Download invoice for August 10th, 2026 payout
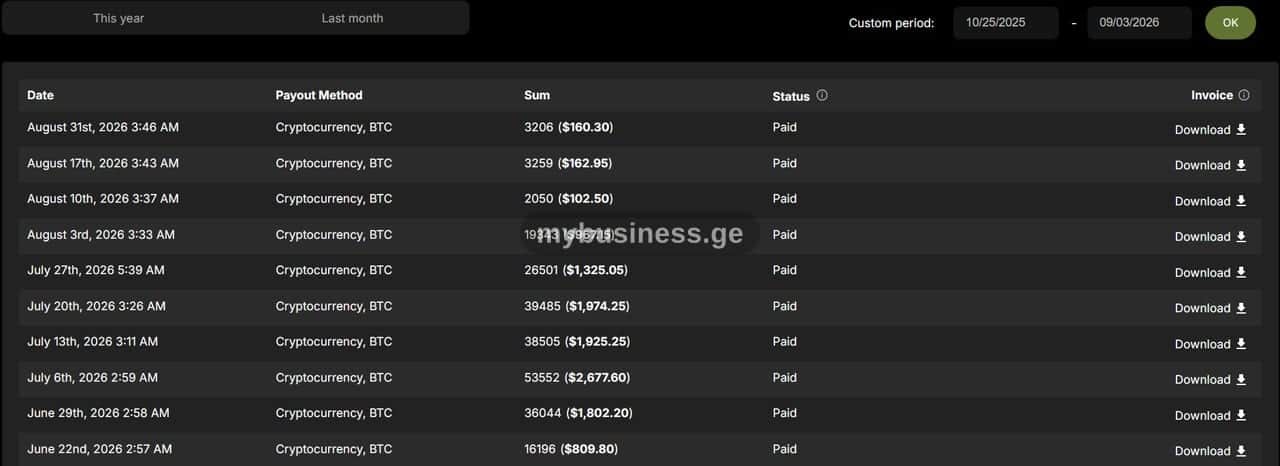The width and height of the screenshot is (1280, 466). [1210, 201]
